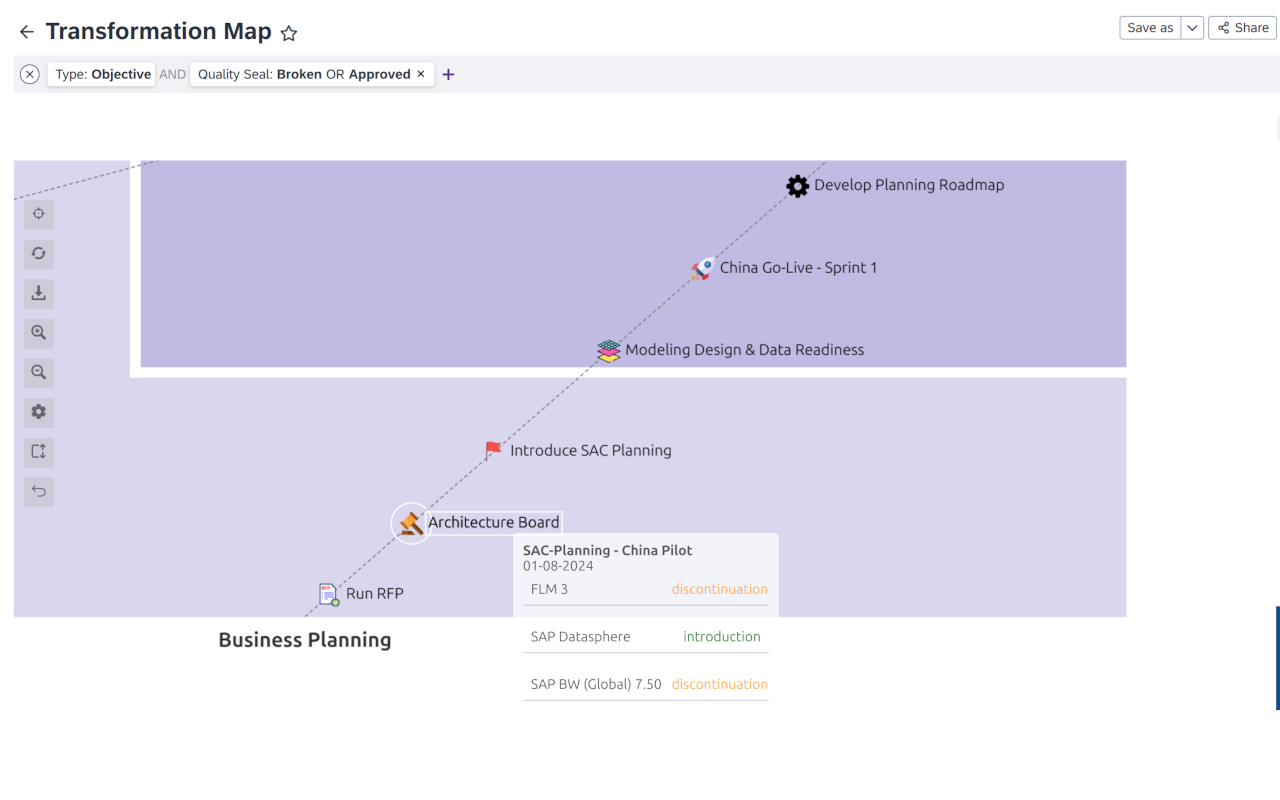Select the Develop Planning Roadmap gear icon
Screen dimensions: 1280x800
pyautogui.click(x=797, y=186)
